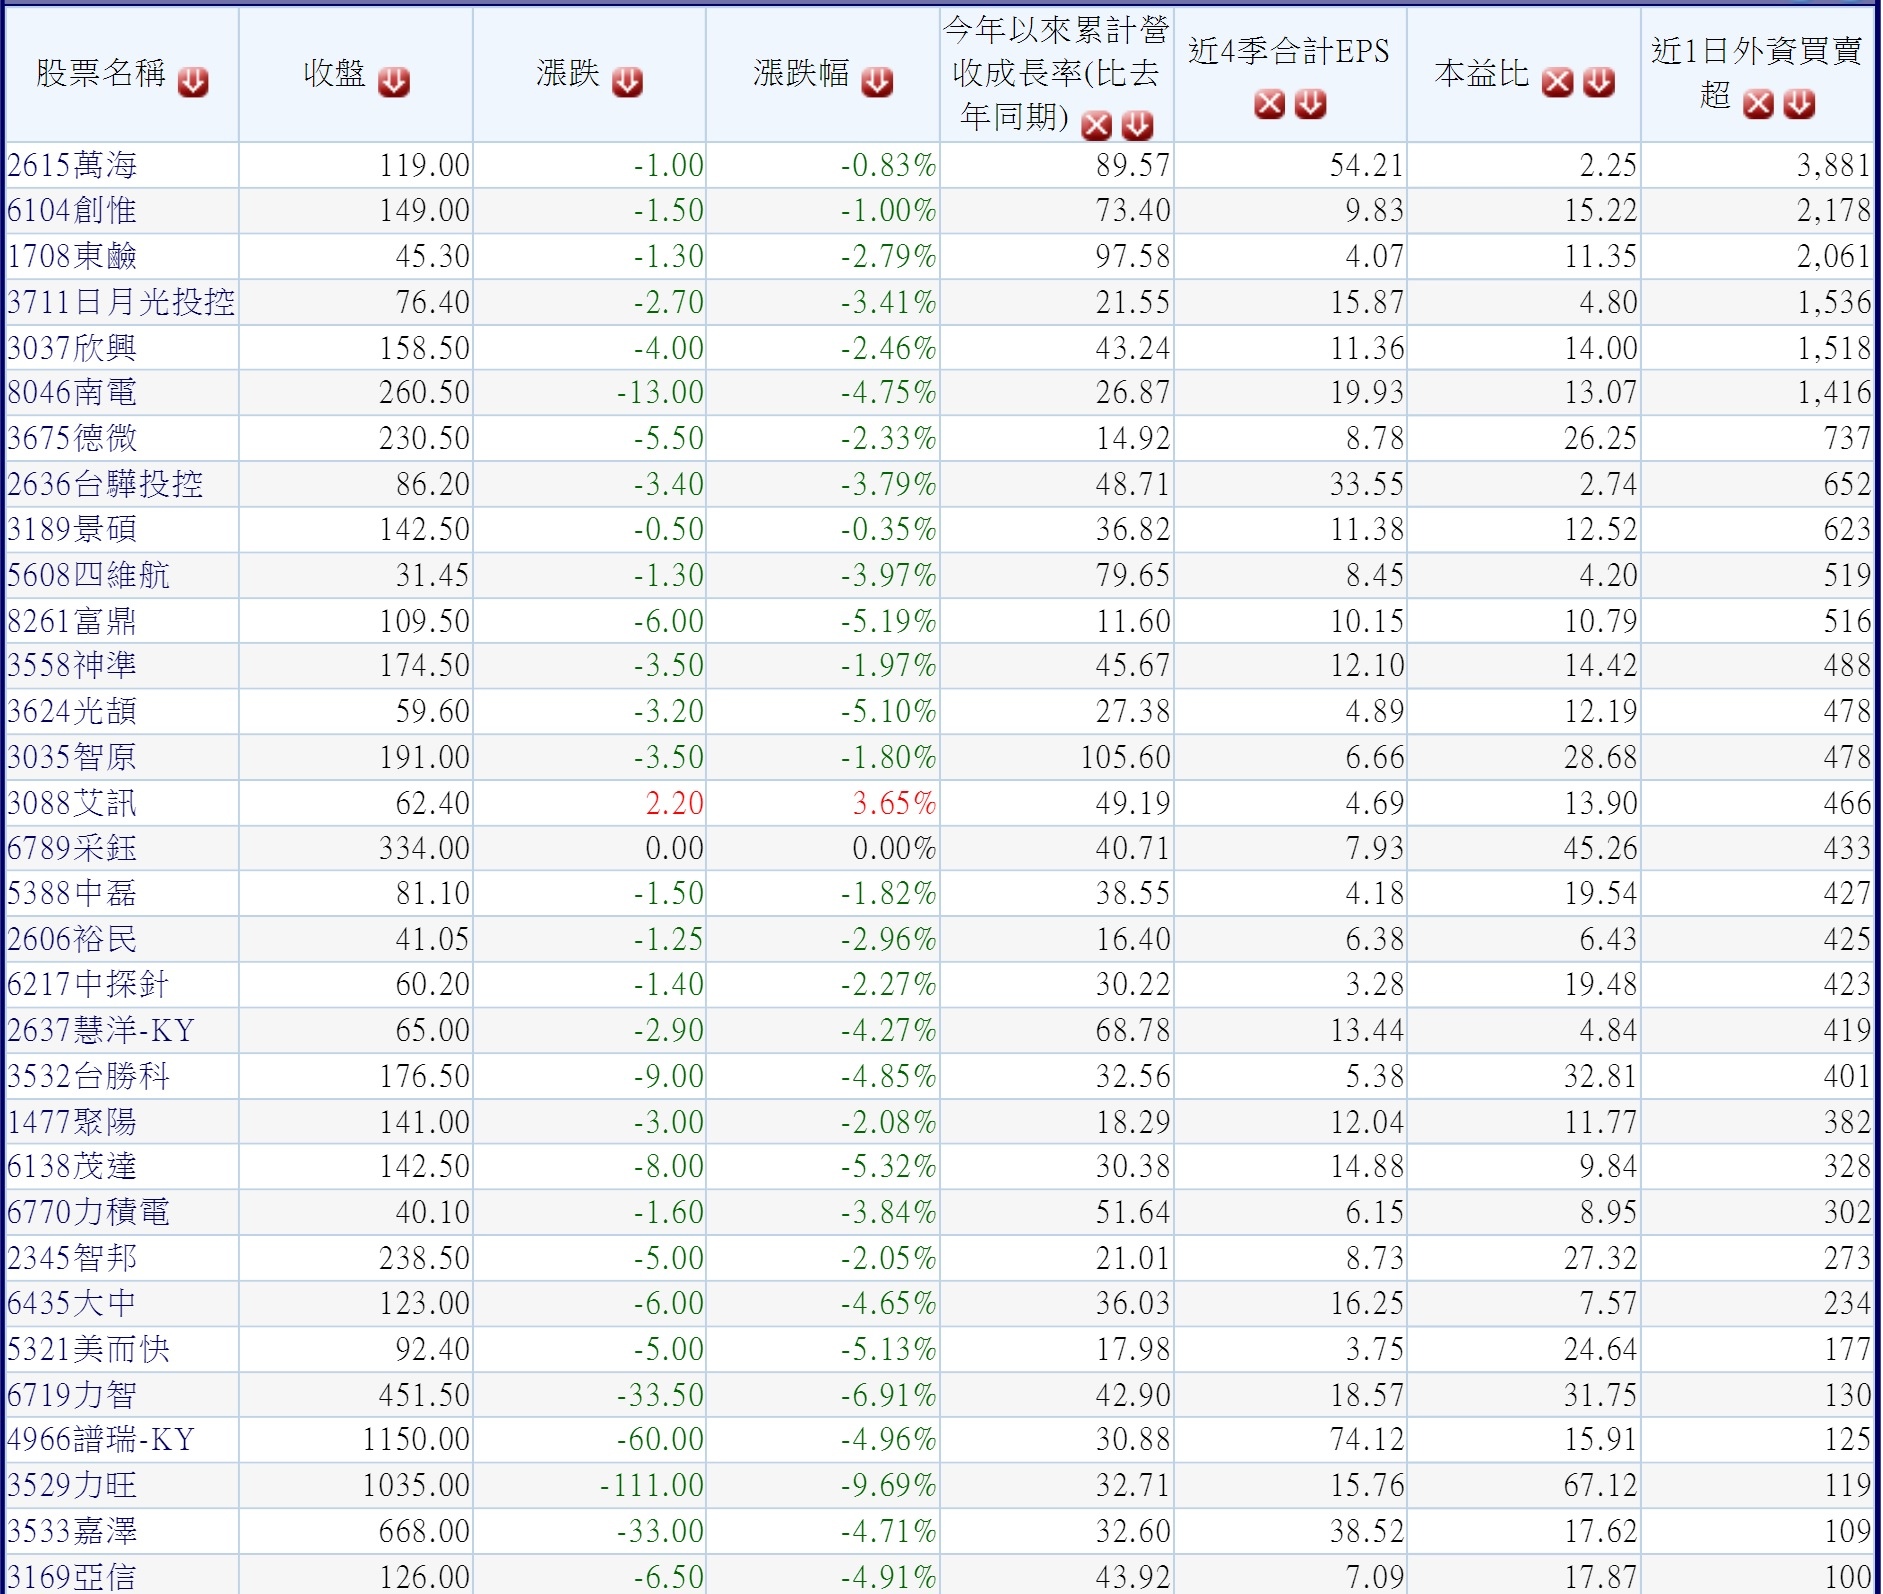Click 創惟's foreign net buy 2,178

click(x=1833, y=210)
